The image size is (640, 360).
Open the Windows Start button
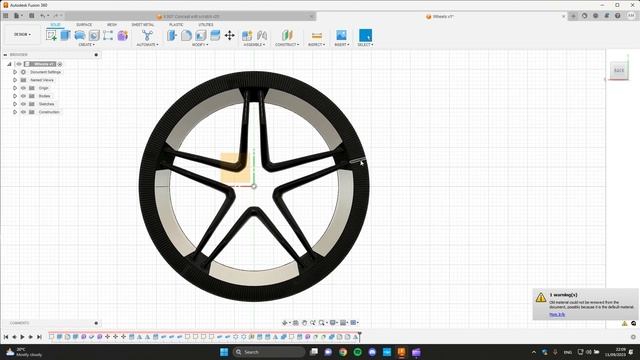[224, 352]
